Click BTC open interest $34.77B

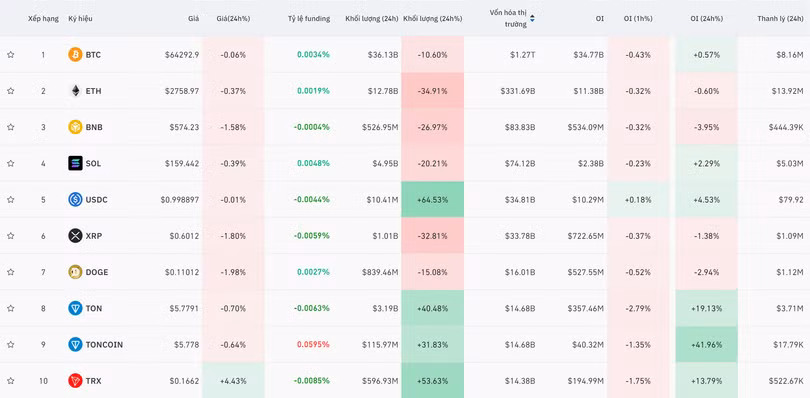point(588,54)
